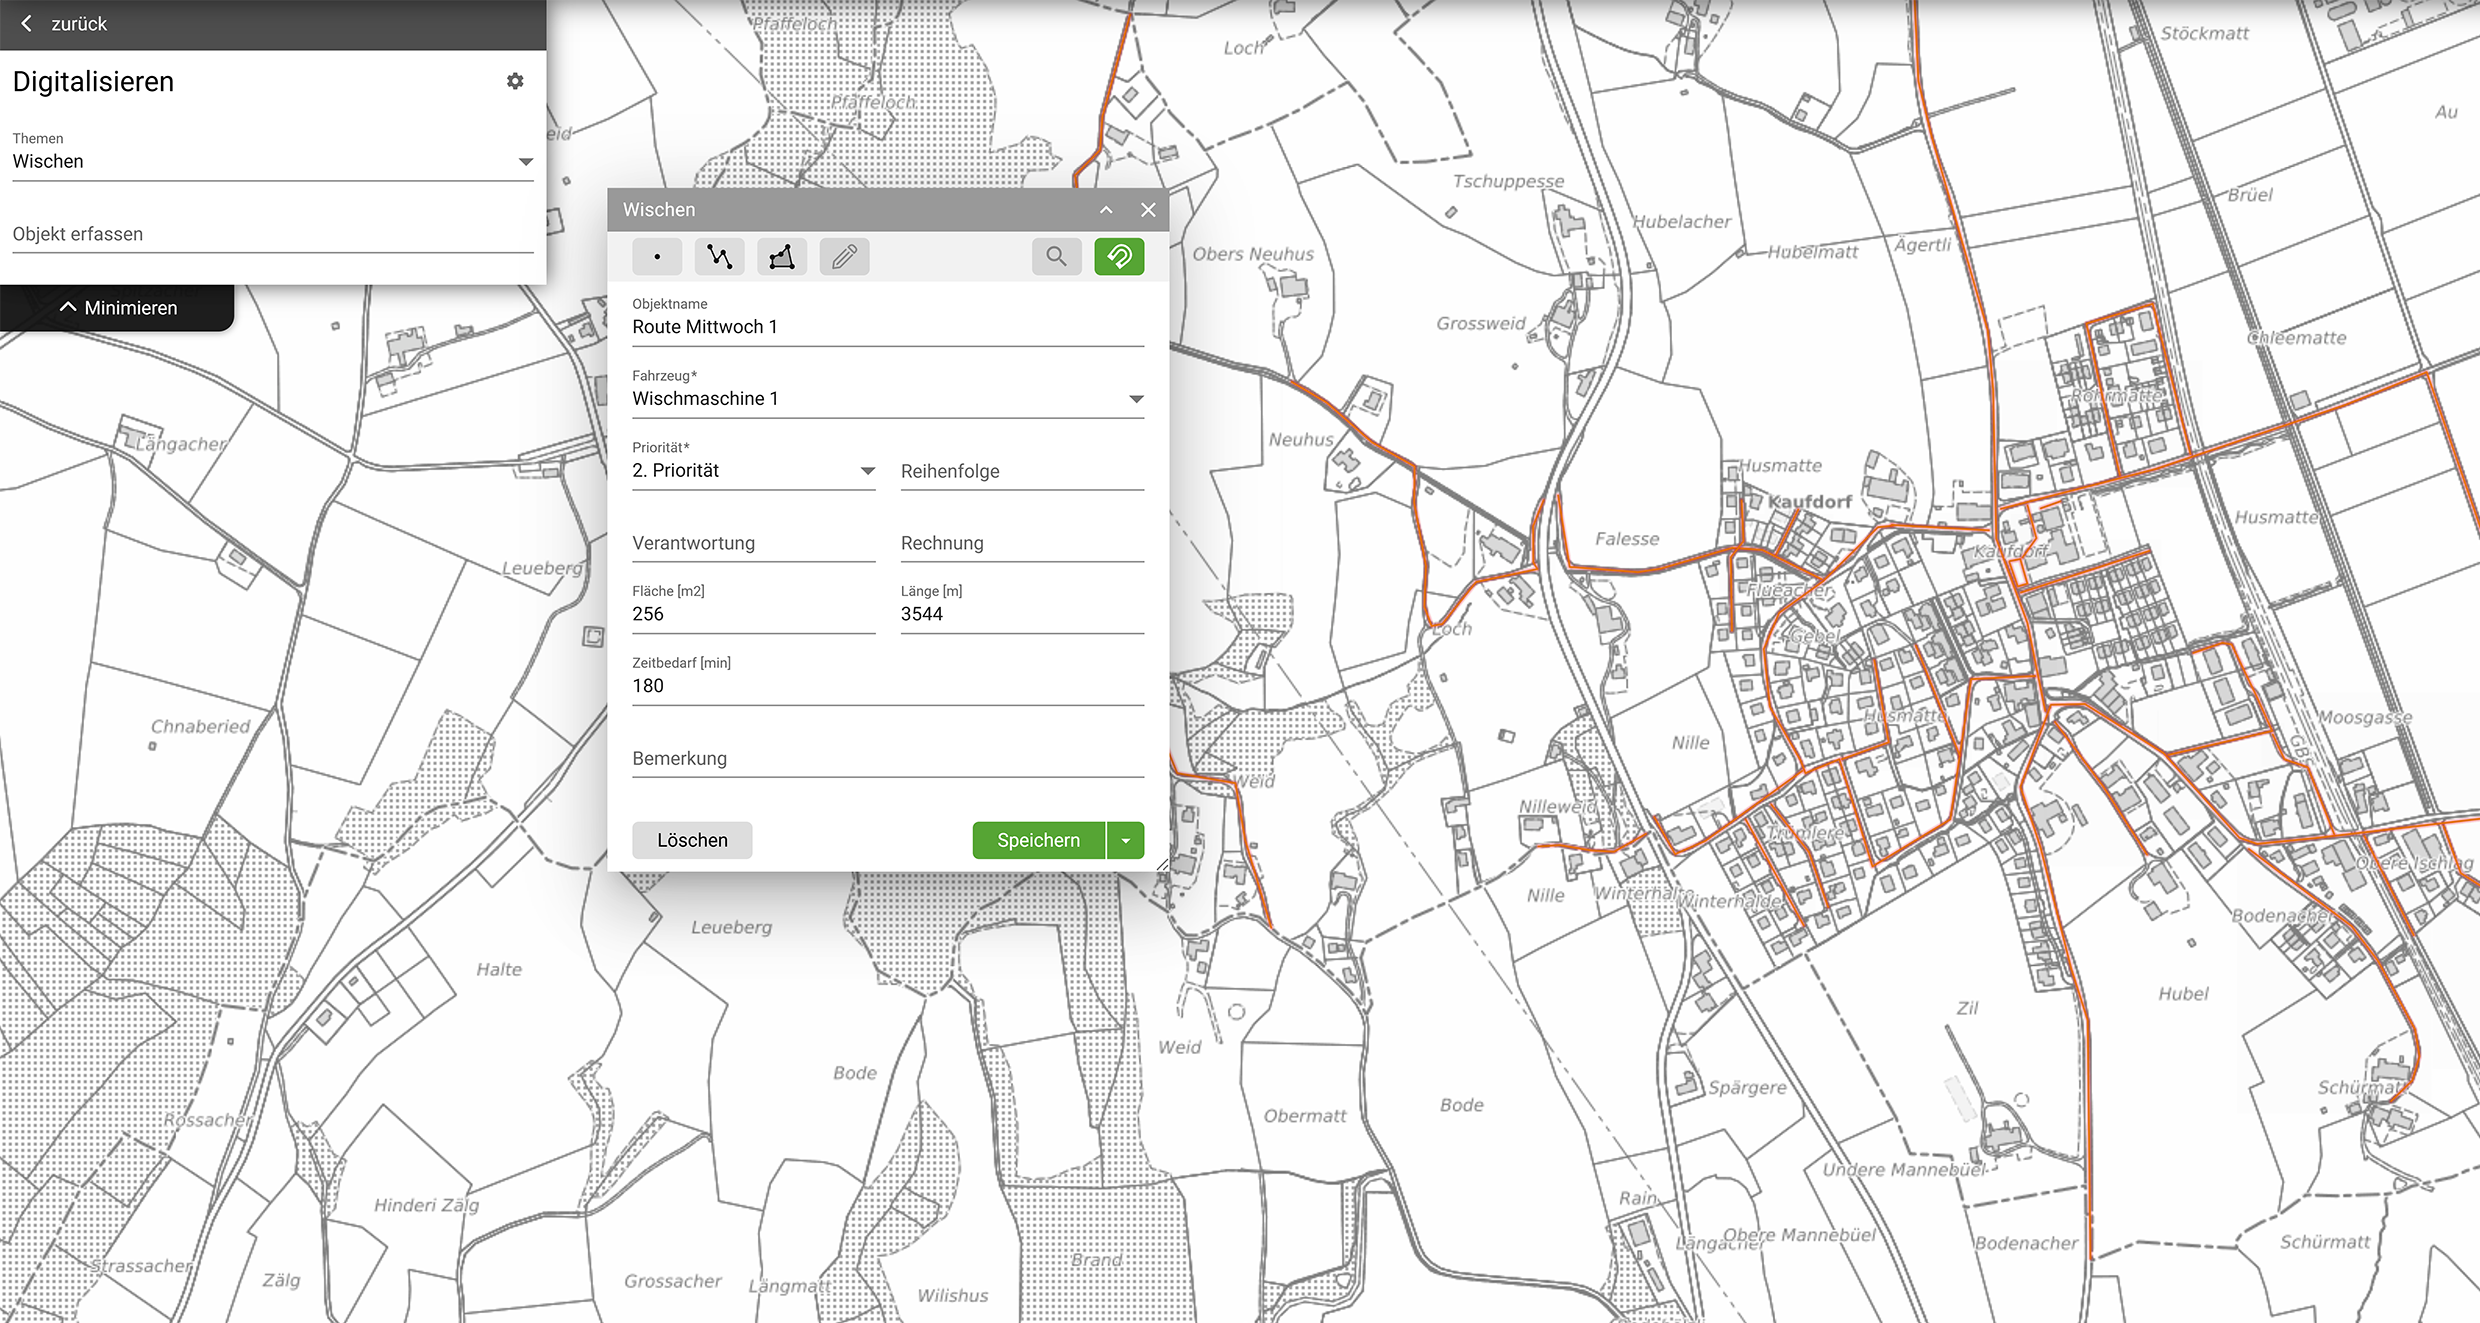Close the Wischen dialog
The height and width of the screenshot is (1323, 2480).
(x=1148, y=210)
